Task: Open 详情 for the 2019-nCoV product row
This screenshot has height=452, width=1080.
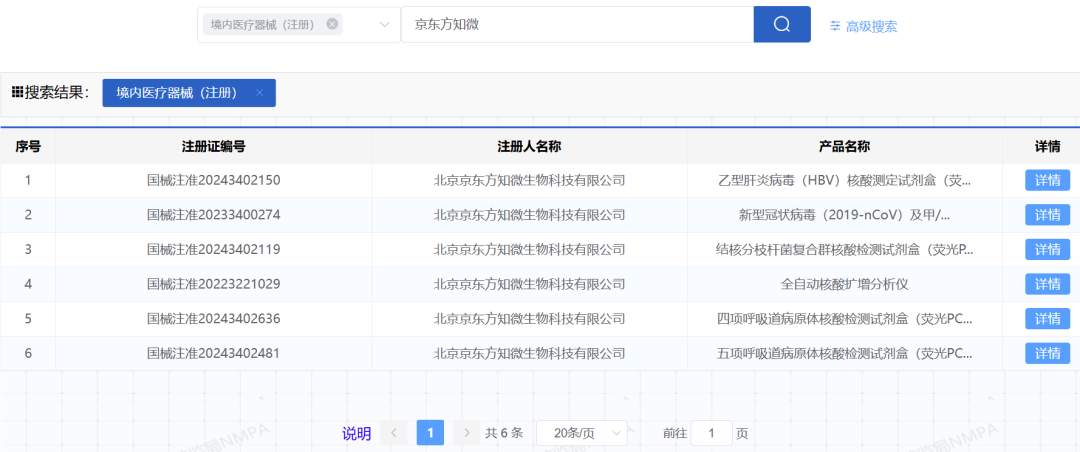Action: click(1047, 215)
